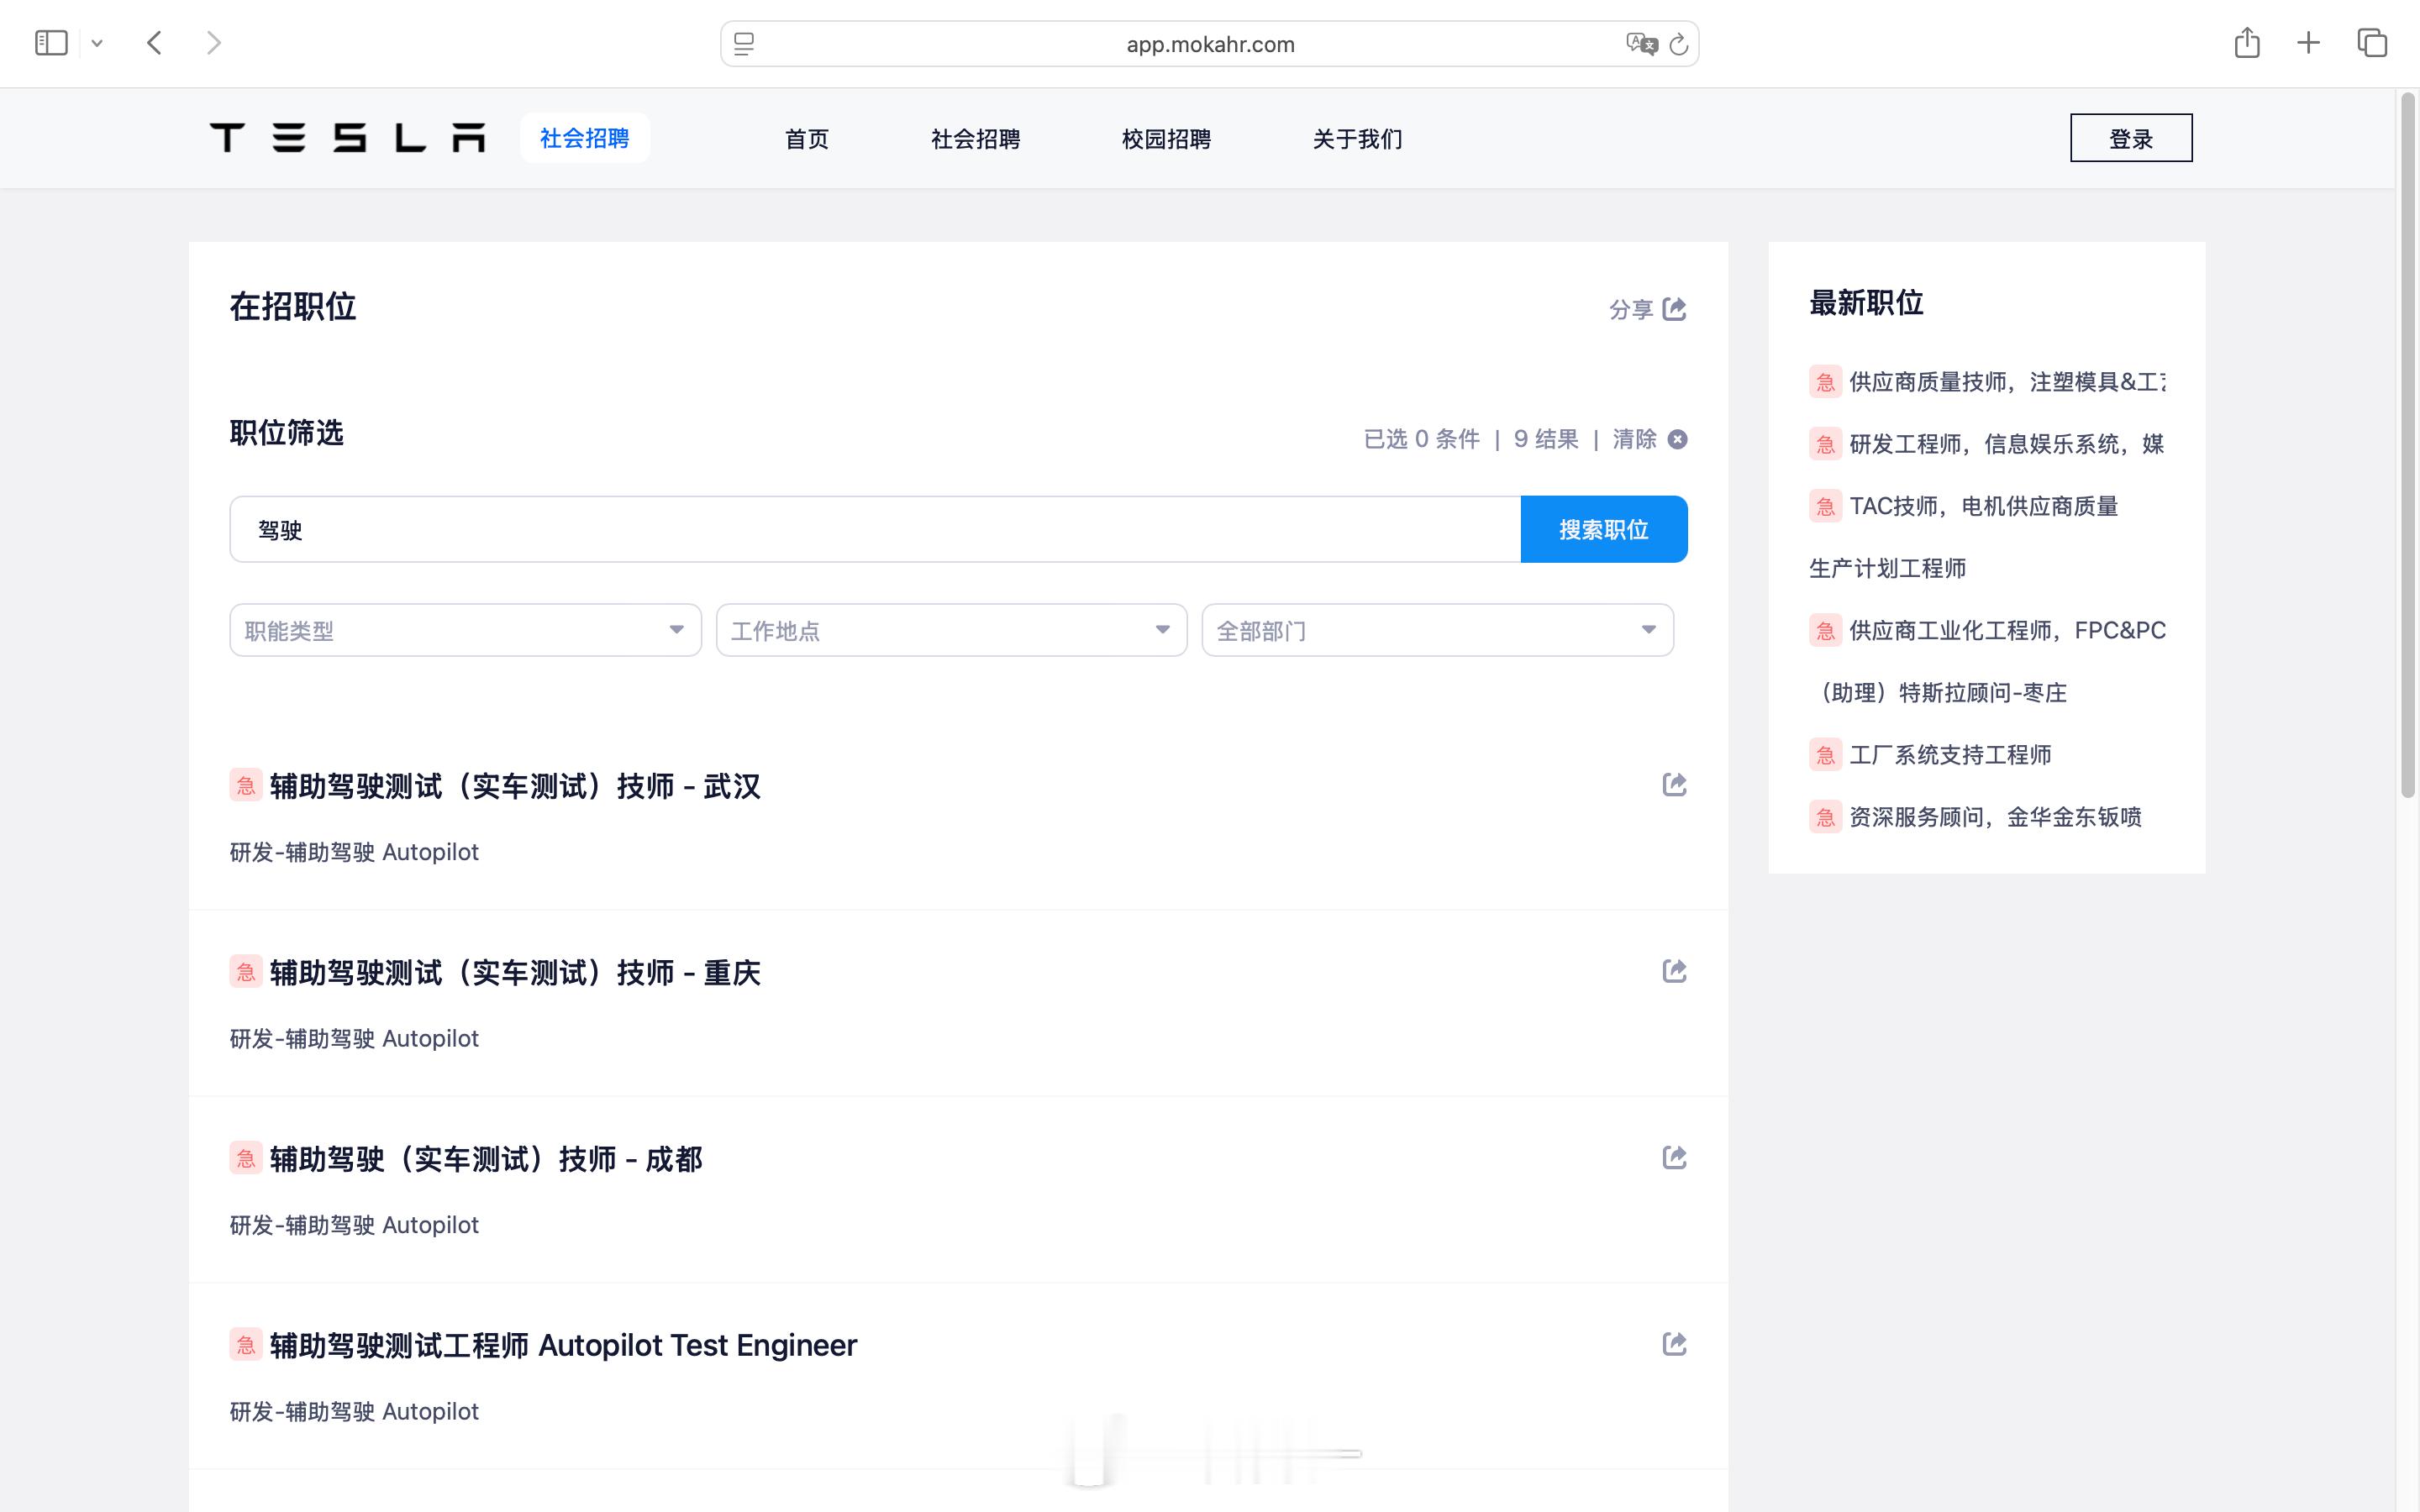Click the 急 badge on the 成都 job
The height and width of the screenshot is (1512, 2420).
(x=246, y=1158)
